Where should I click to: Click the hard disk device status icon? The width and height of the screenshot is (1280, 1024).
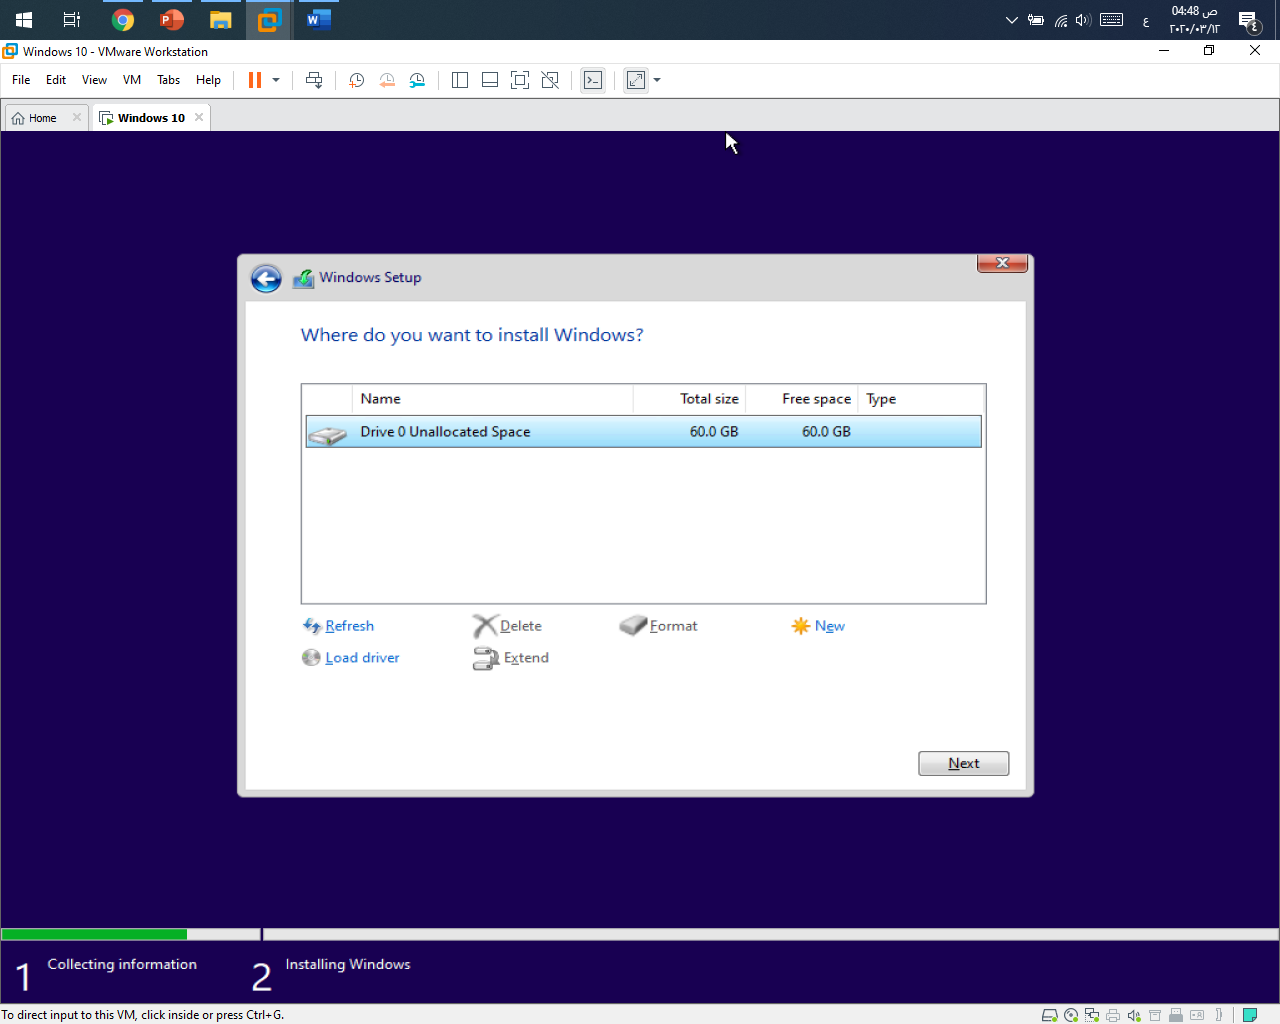(1050, 1015)
